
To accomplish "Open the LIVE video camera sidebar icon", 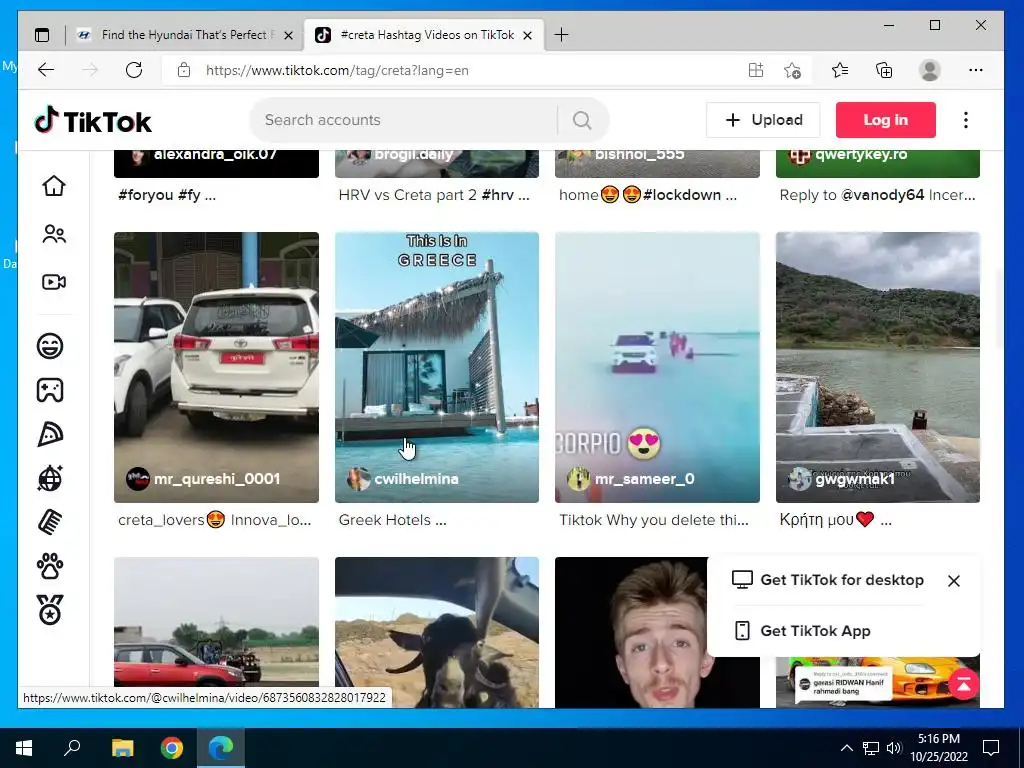I will (x=54, y=282).
